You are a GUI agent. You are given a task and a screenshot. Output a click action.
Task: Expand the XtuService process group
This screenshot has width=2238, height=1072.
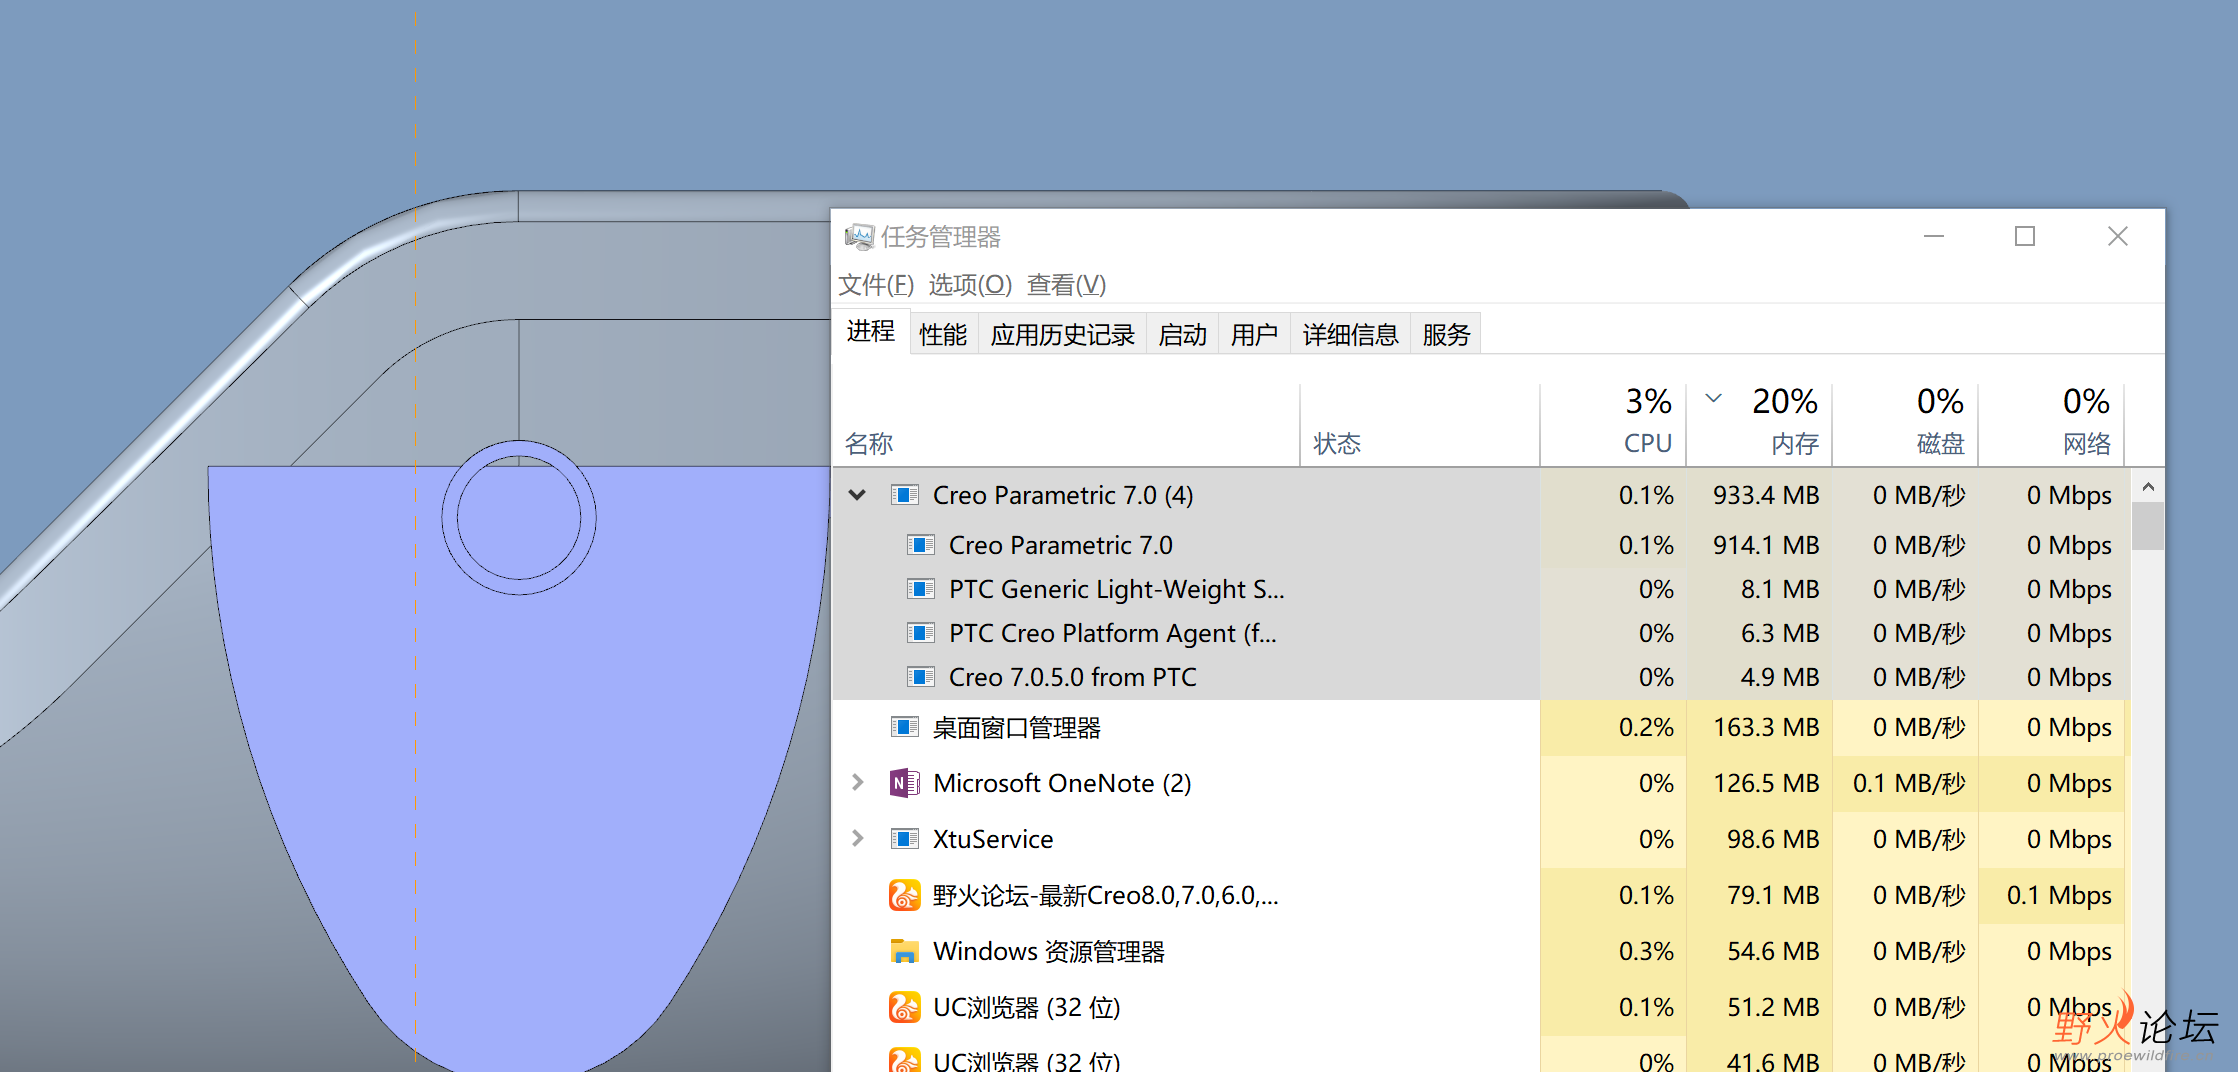pos(857,839)
